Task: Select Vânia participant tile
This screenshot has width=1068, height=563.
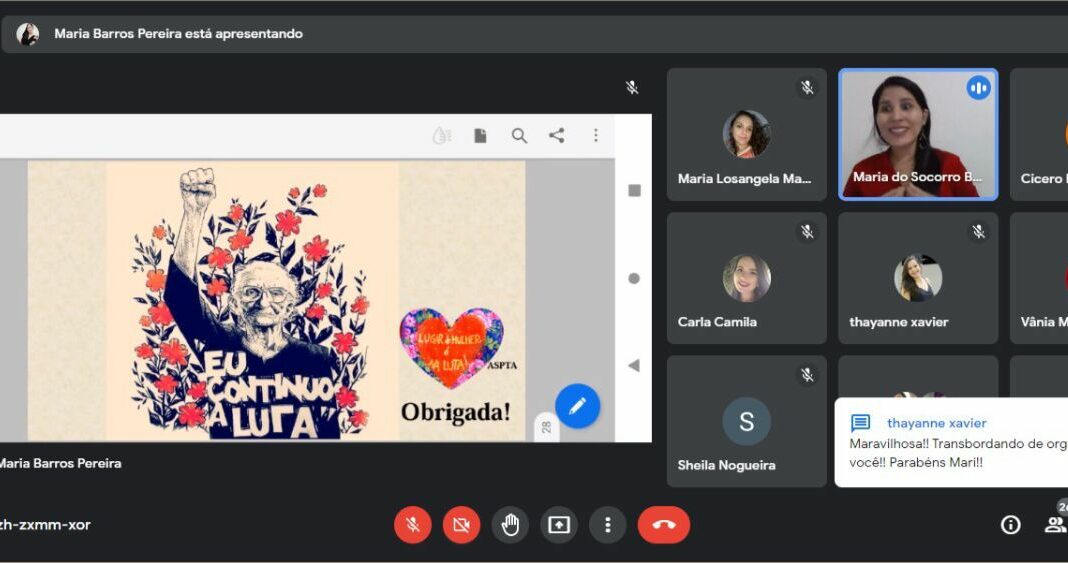Action: (x=1039, y=278)
